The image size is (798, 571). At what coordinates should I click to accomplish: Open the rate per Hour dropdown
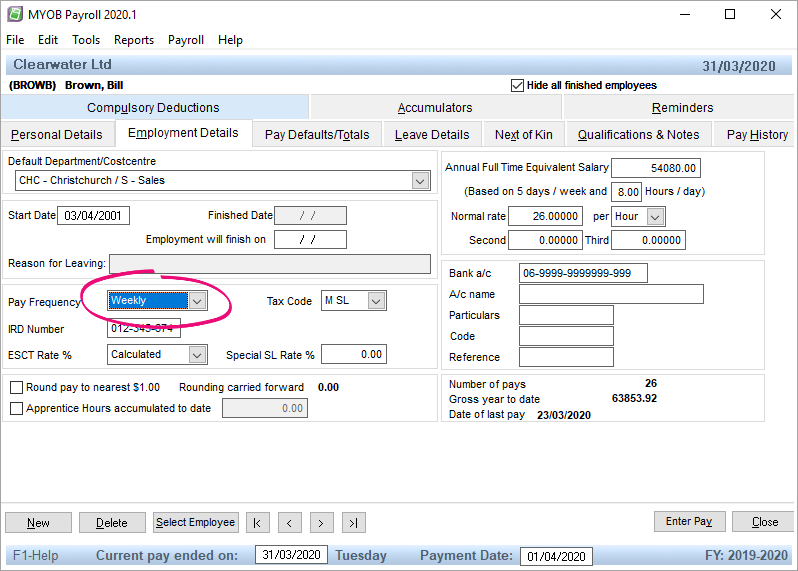pyautogui.click(x=655, y=216)
